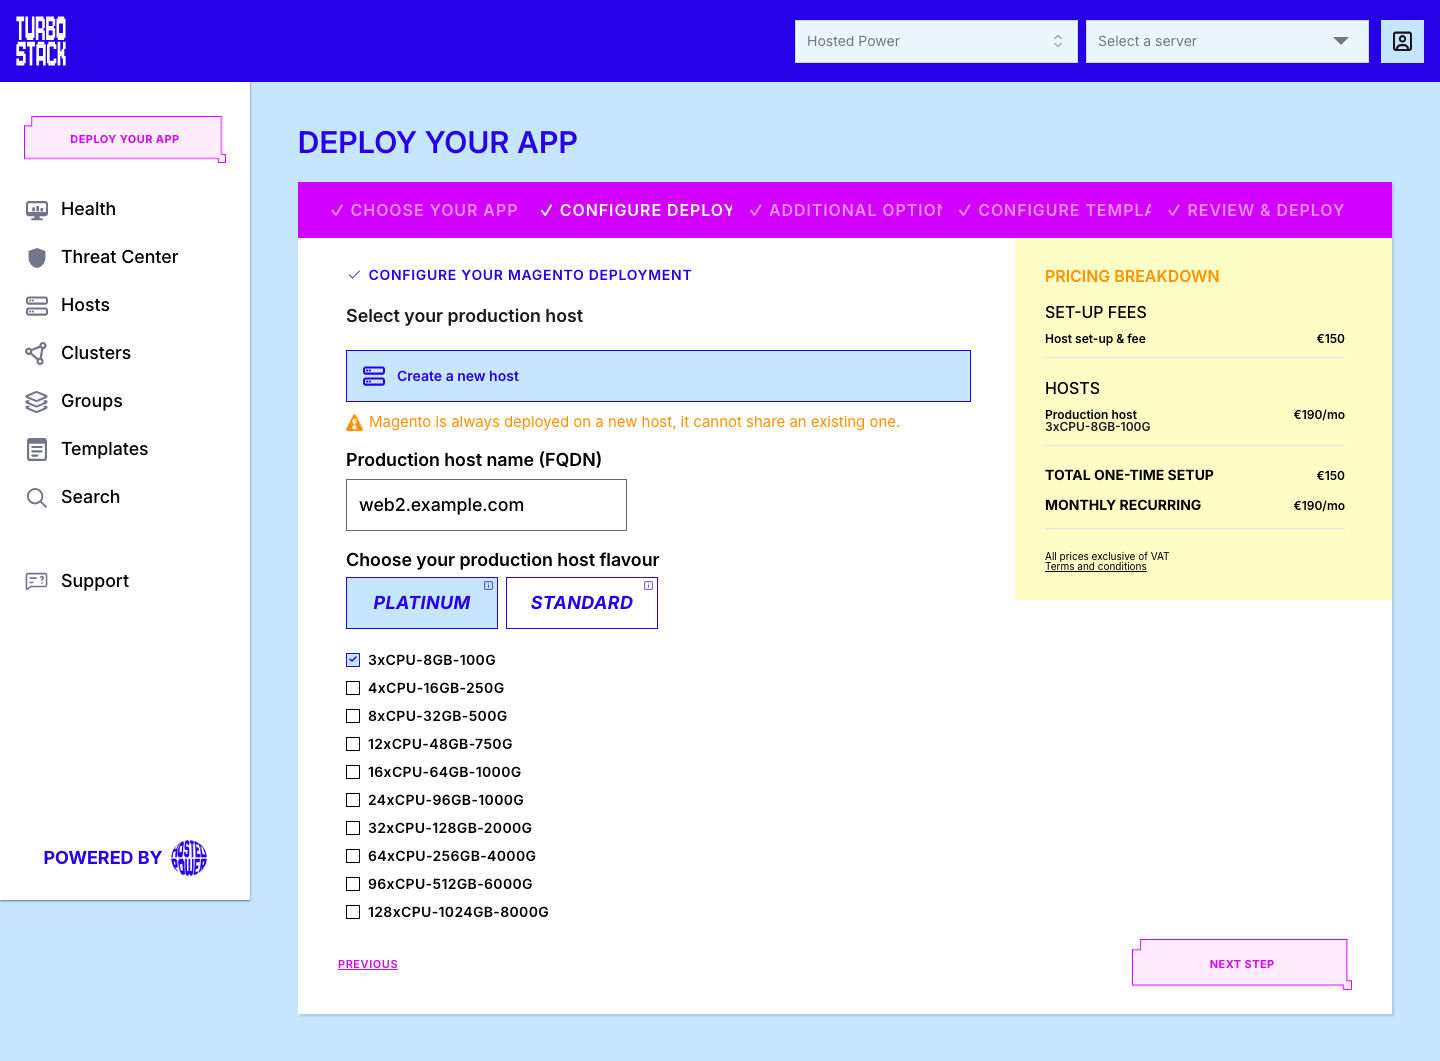Click the Production host name FQDN field

(486, 505)
